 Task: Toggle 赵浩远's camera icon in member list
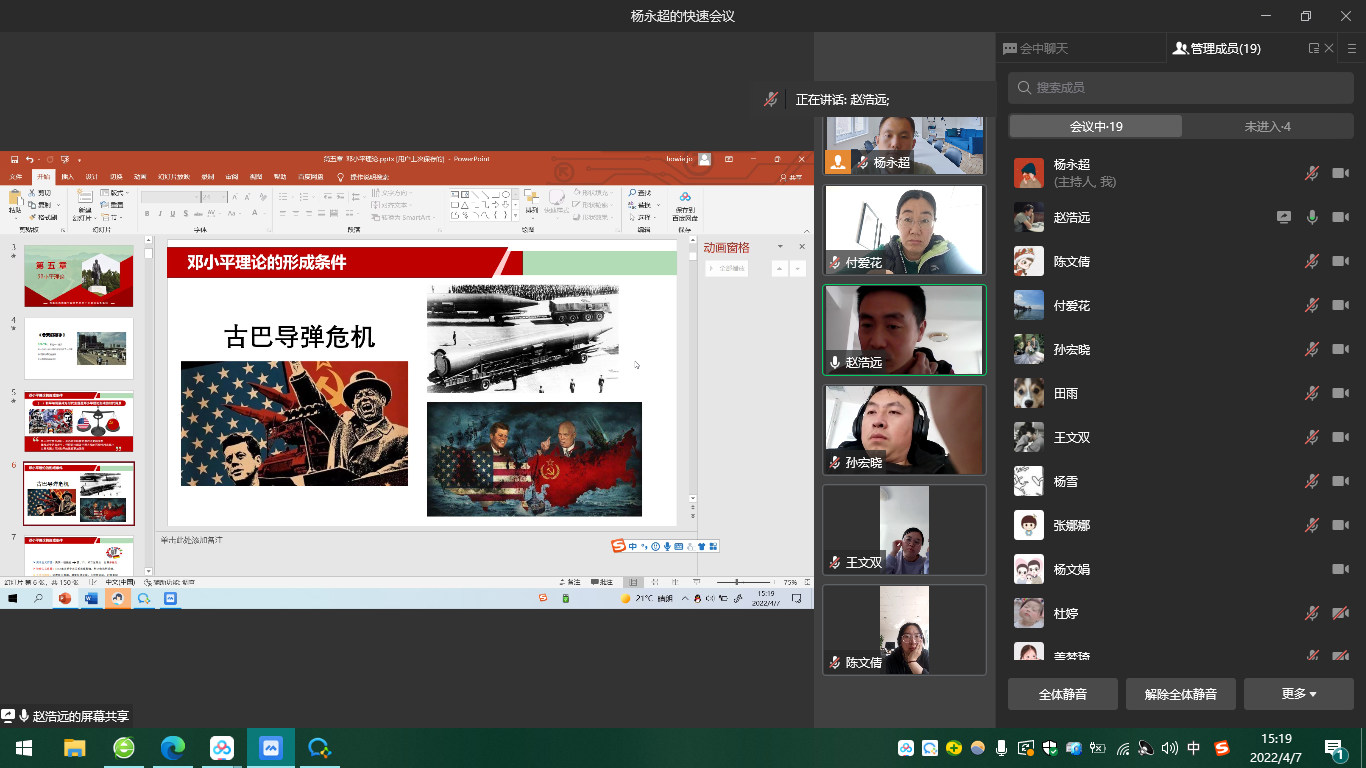[1340, 217]
